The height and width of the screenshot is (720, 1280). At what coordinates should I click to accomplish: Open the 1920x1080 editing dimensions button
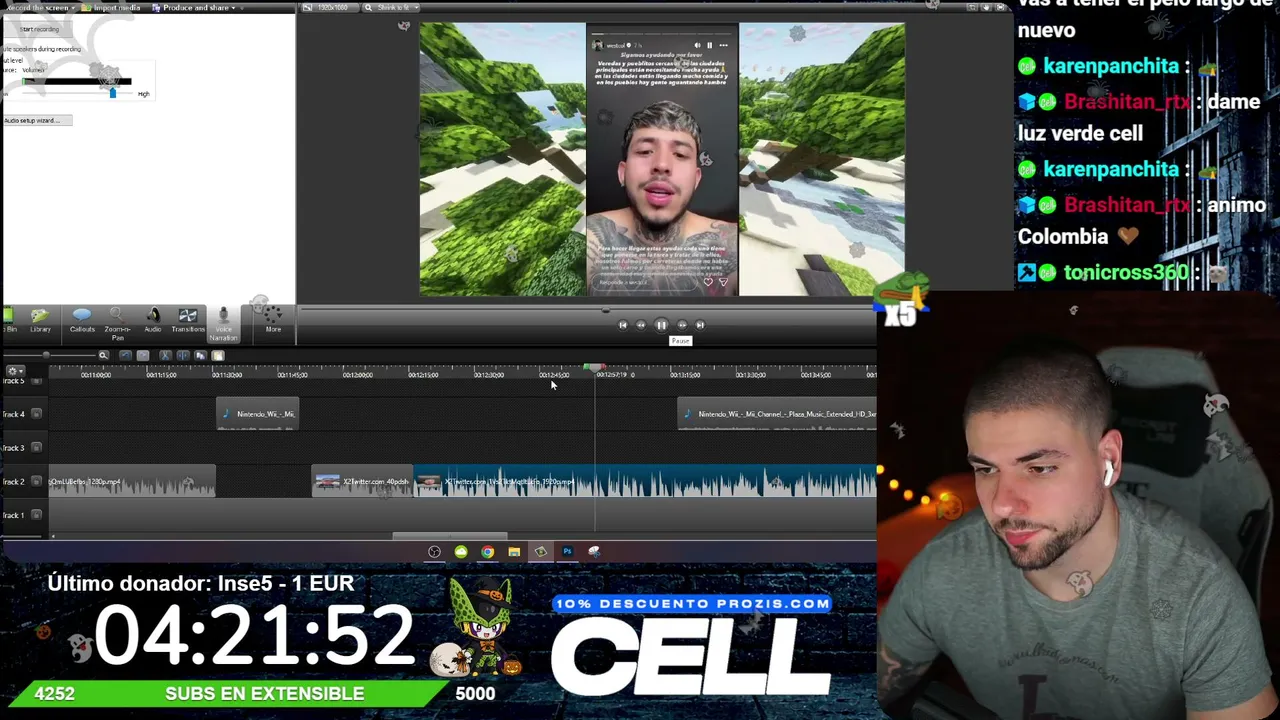[328, 8]
